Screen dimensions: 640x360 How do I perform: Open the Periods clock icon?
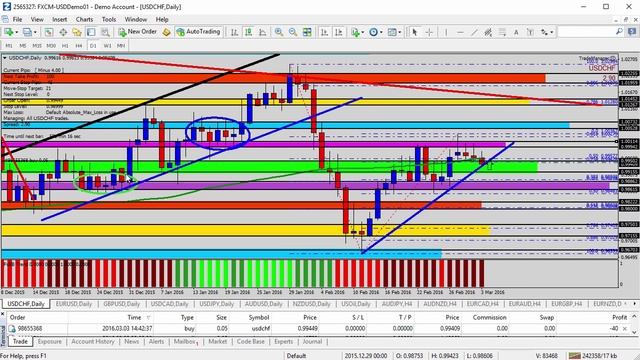373,32
